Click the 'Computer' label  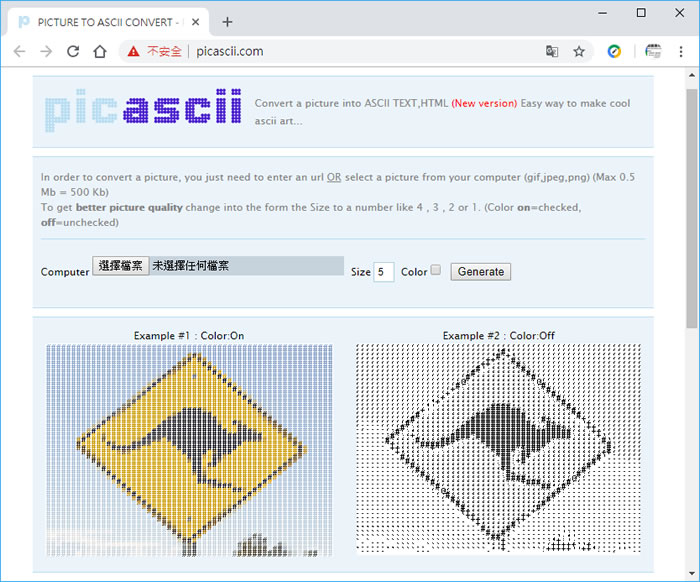(x=65, y=272)
